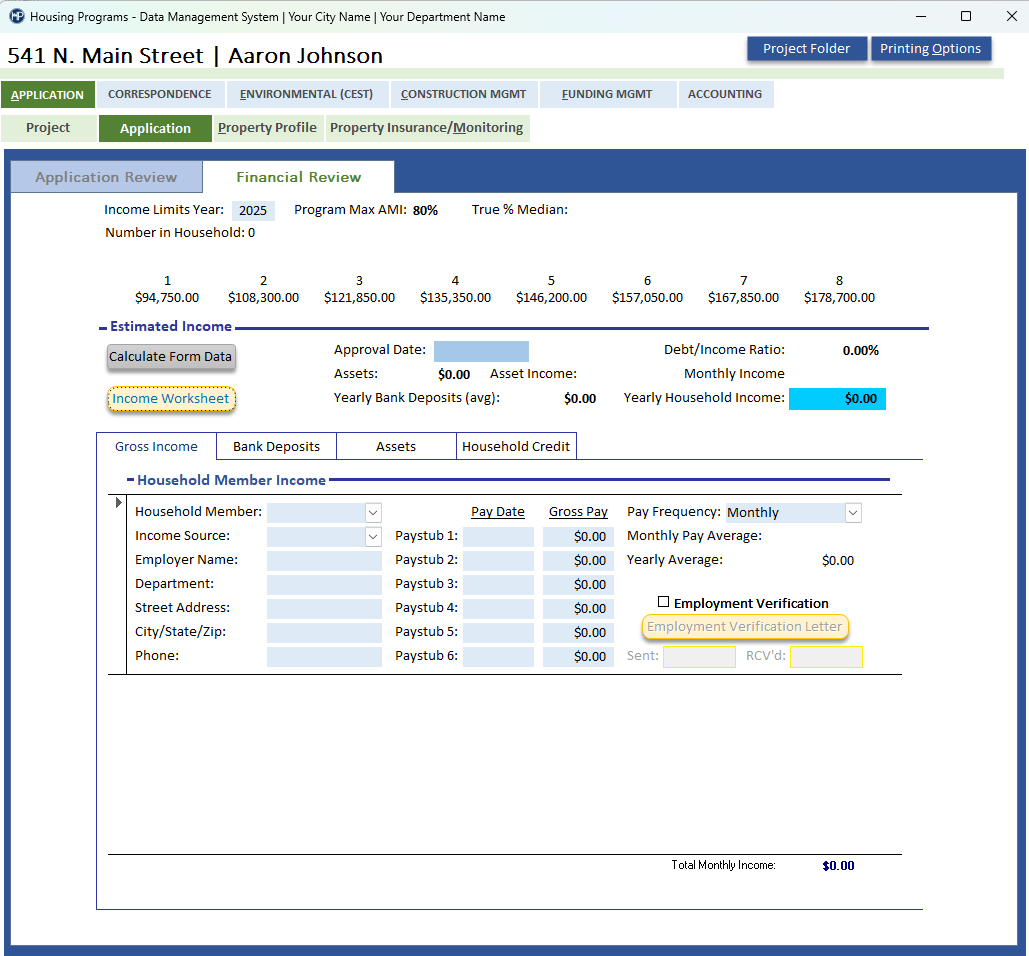Toggle the Employment Verification checkbox

point(663,602)
